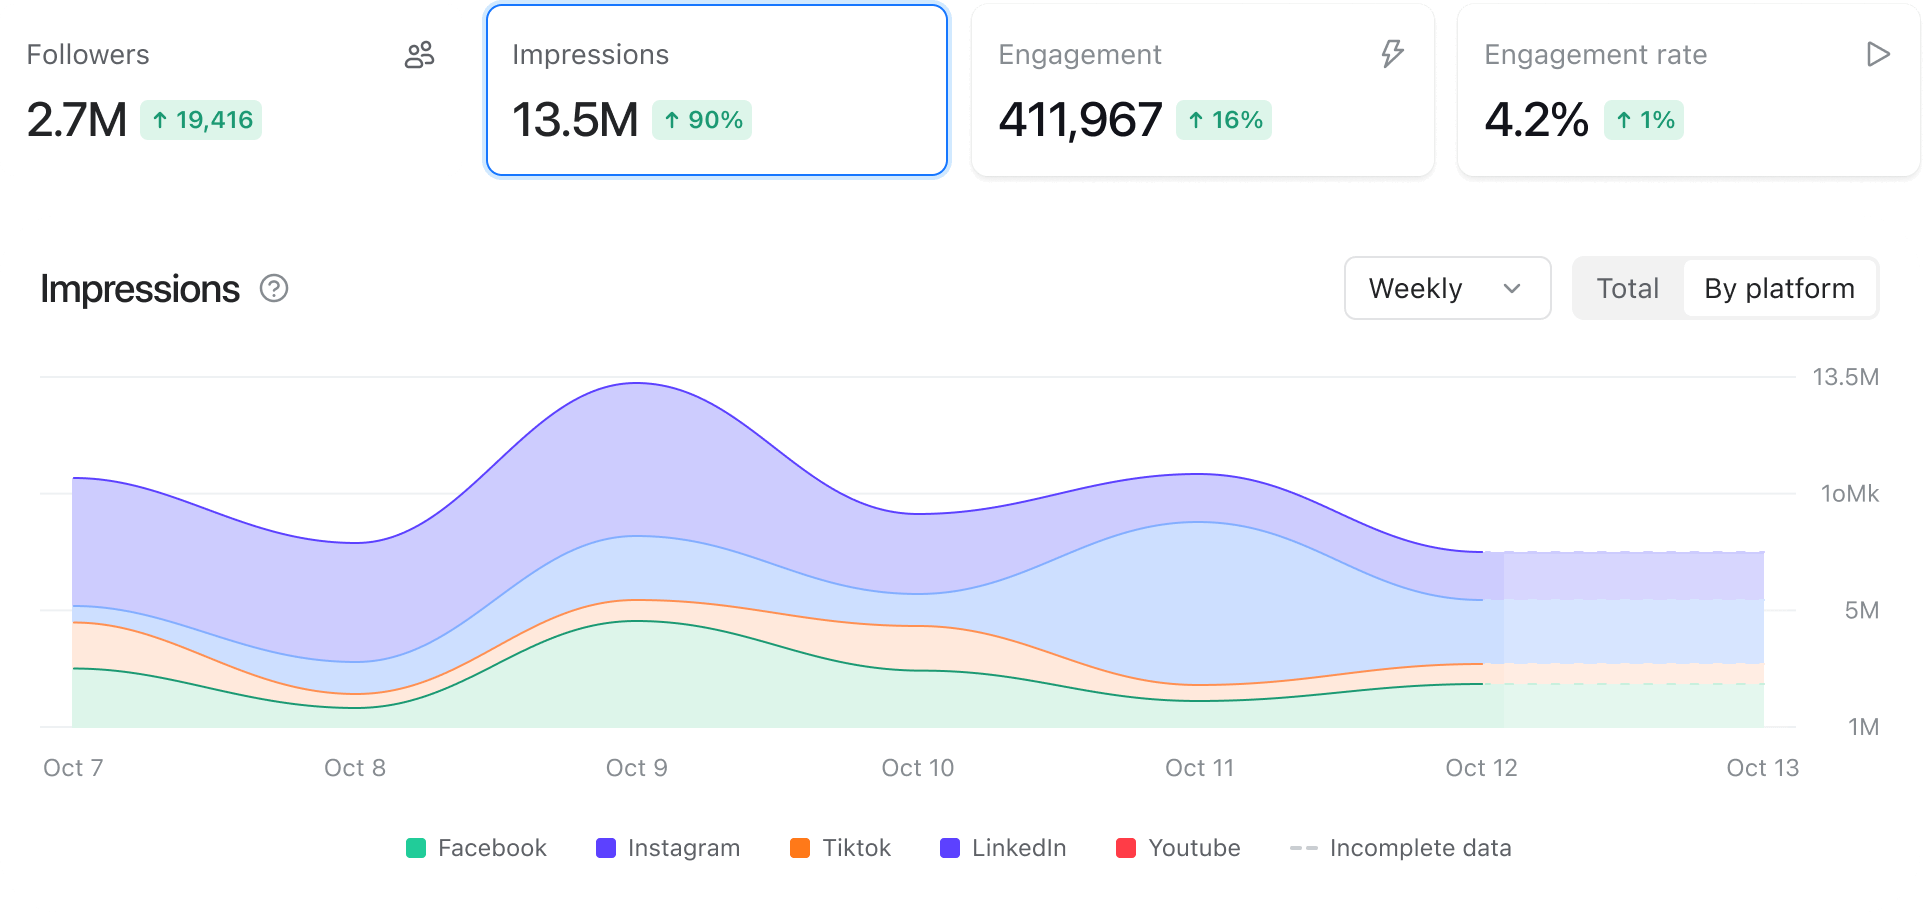Open the Engagement metric card
Viewport: 1928px width, 912px height.
point(1202,90)
